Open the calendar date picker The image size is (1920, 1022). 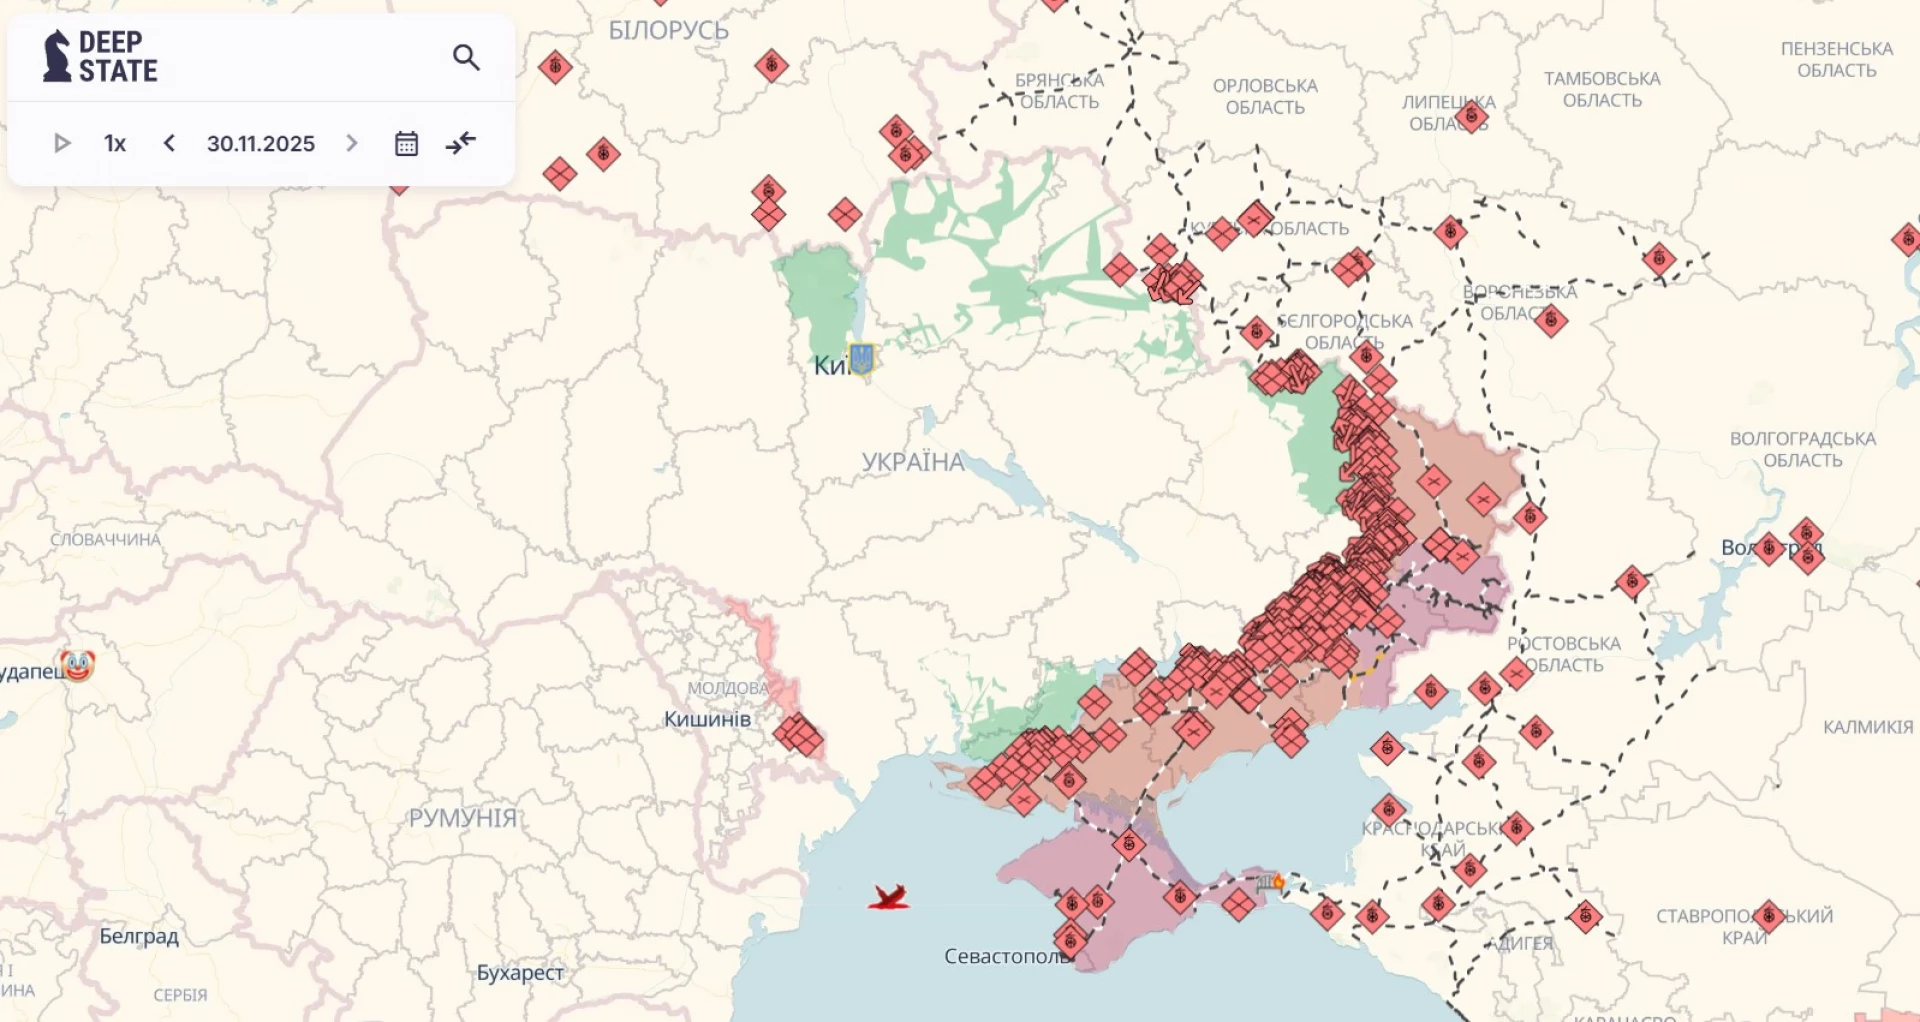(406, 143)
